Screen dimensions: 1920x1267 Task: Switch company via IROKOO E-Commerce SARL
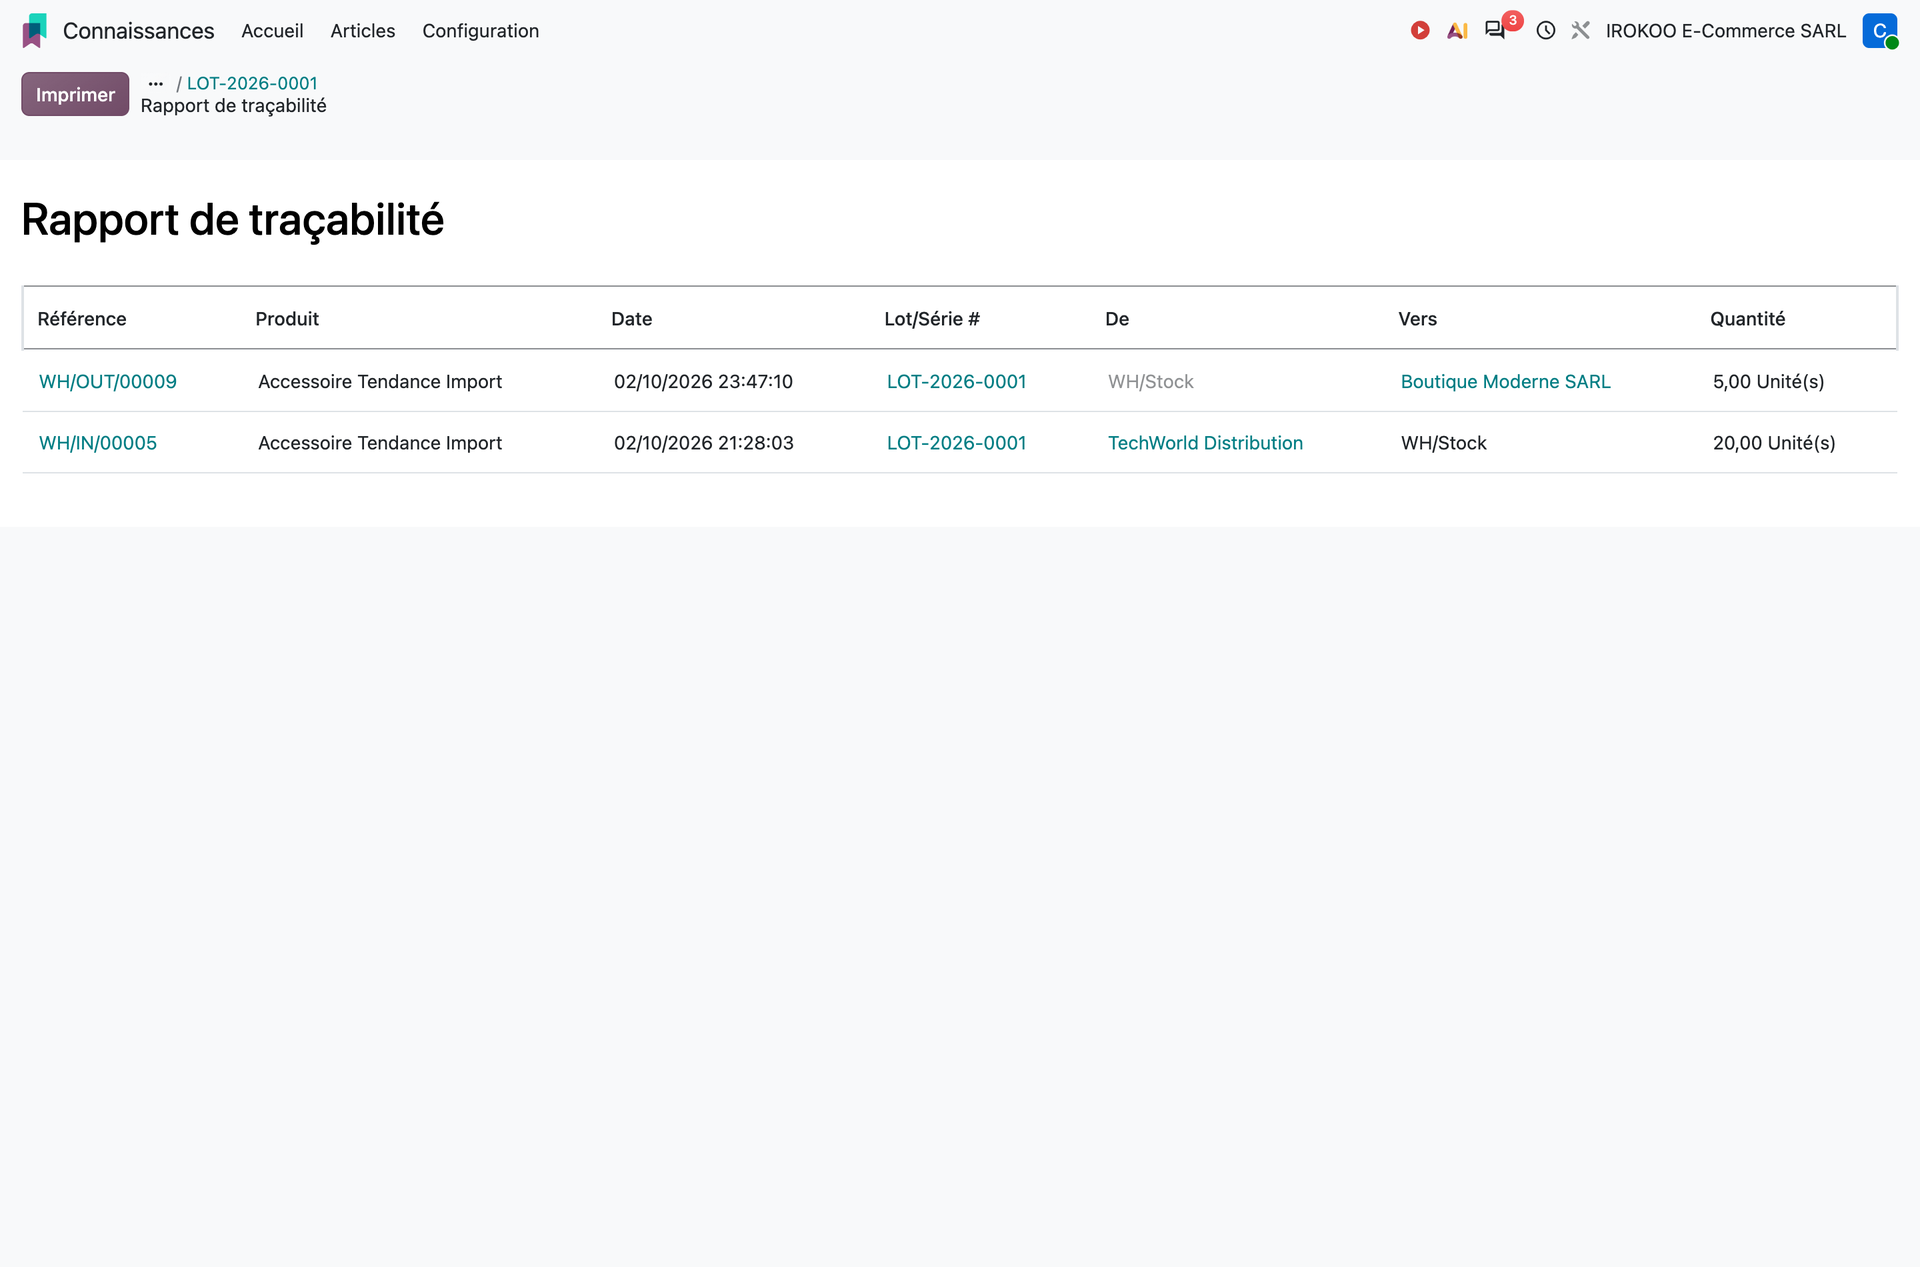(x=1726, y=31)
